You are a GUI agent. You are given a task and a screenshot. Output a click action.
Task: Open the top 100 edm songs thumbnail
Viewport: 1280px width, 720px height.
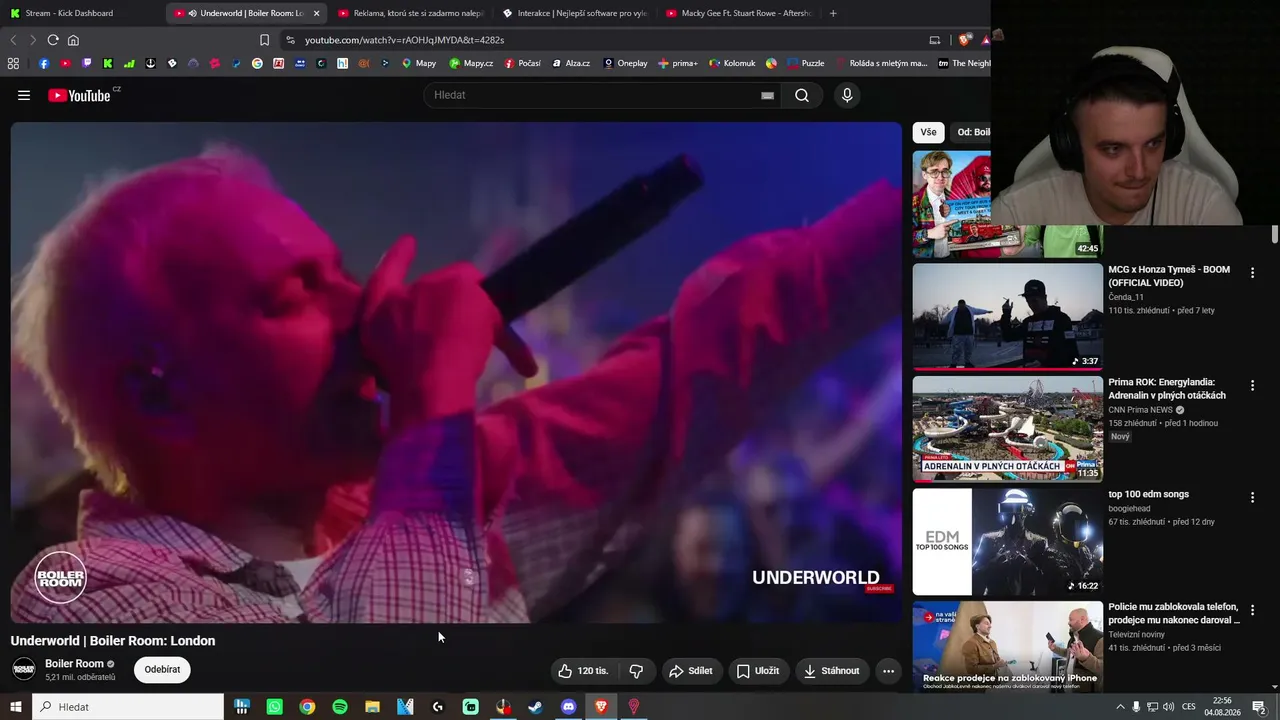pos(1008,542)
